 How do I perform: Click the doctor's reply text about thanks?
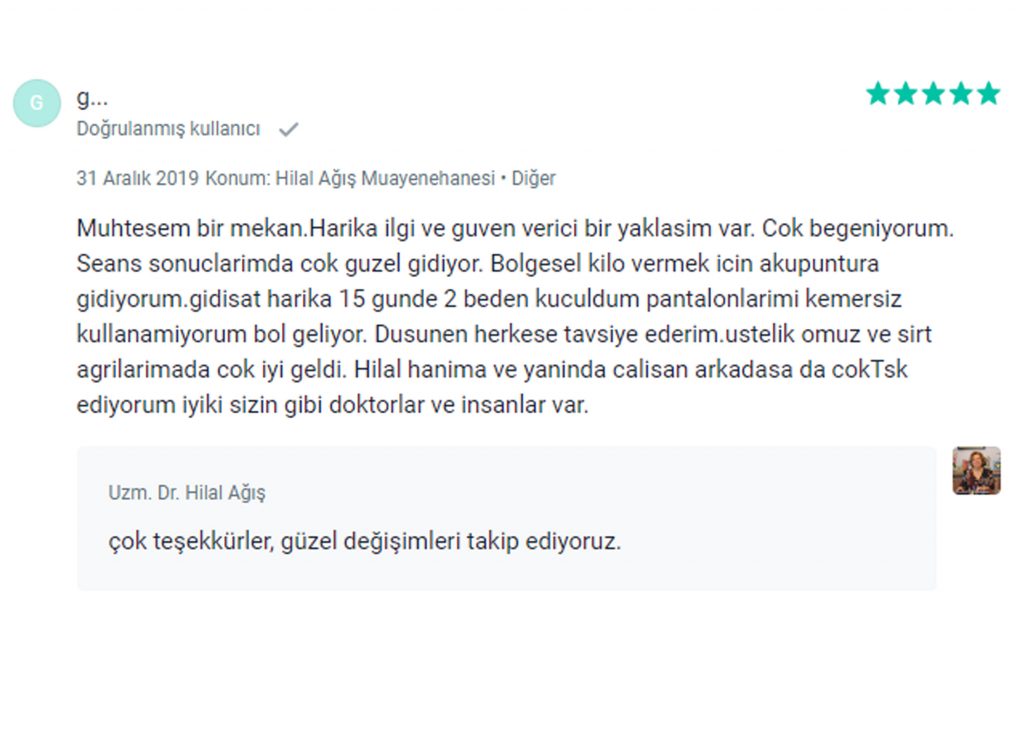point(364,541)
